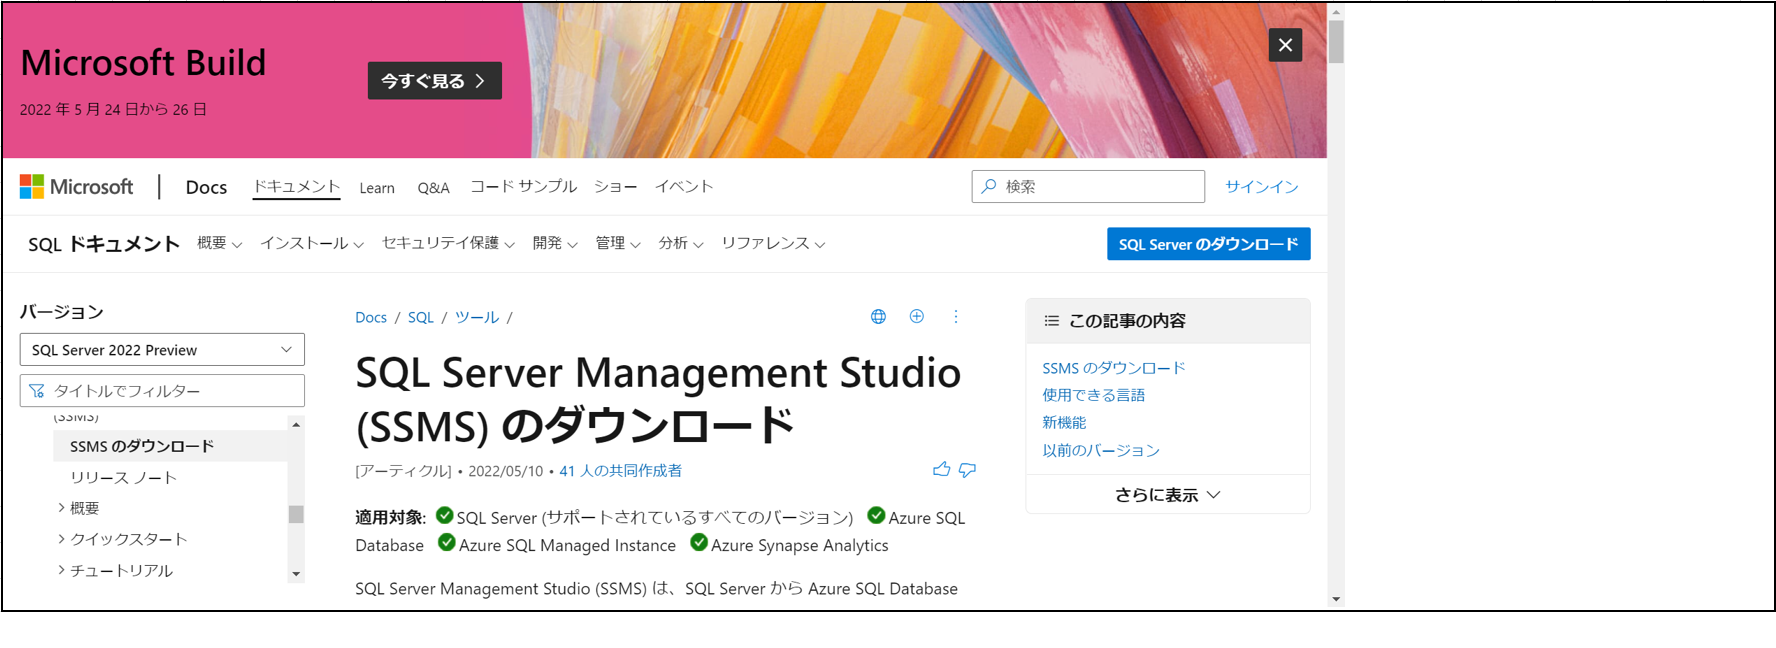
Task: Open the Learn tab
Action: (x=377, y=188)
